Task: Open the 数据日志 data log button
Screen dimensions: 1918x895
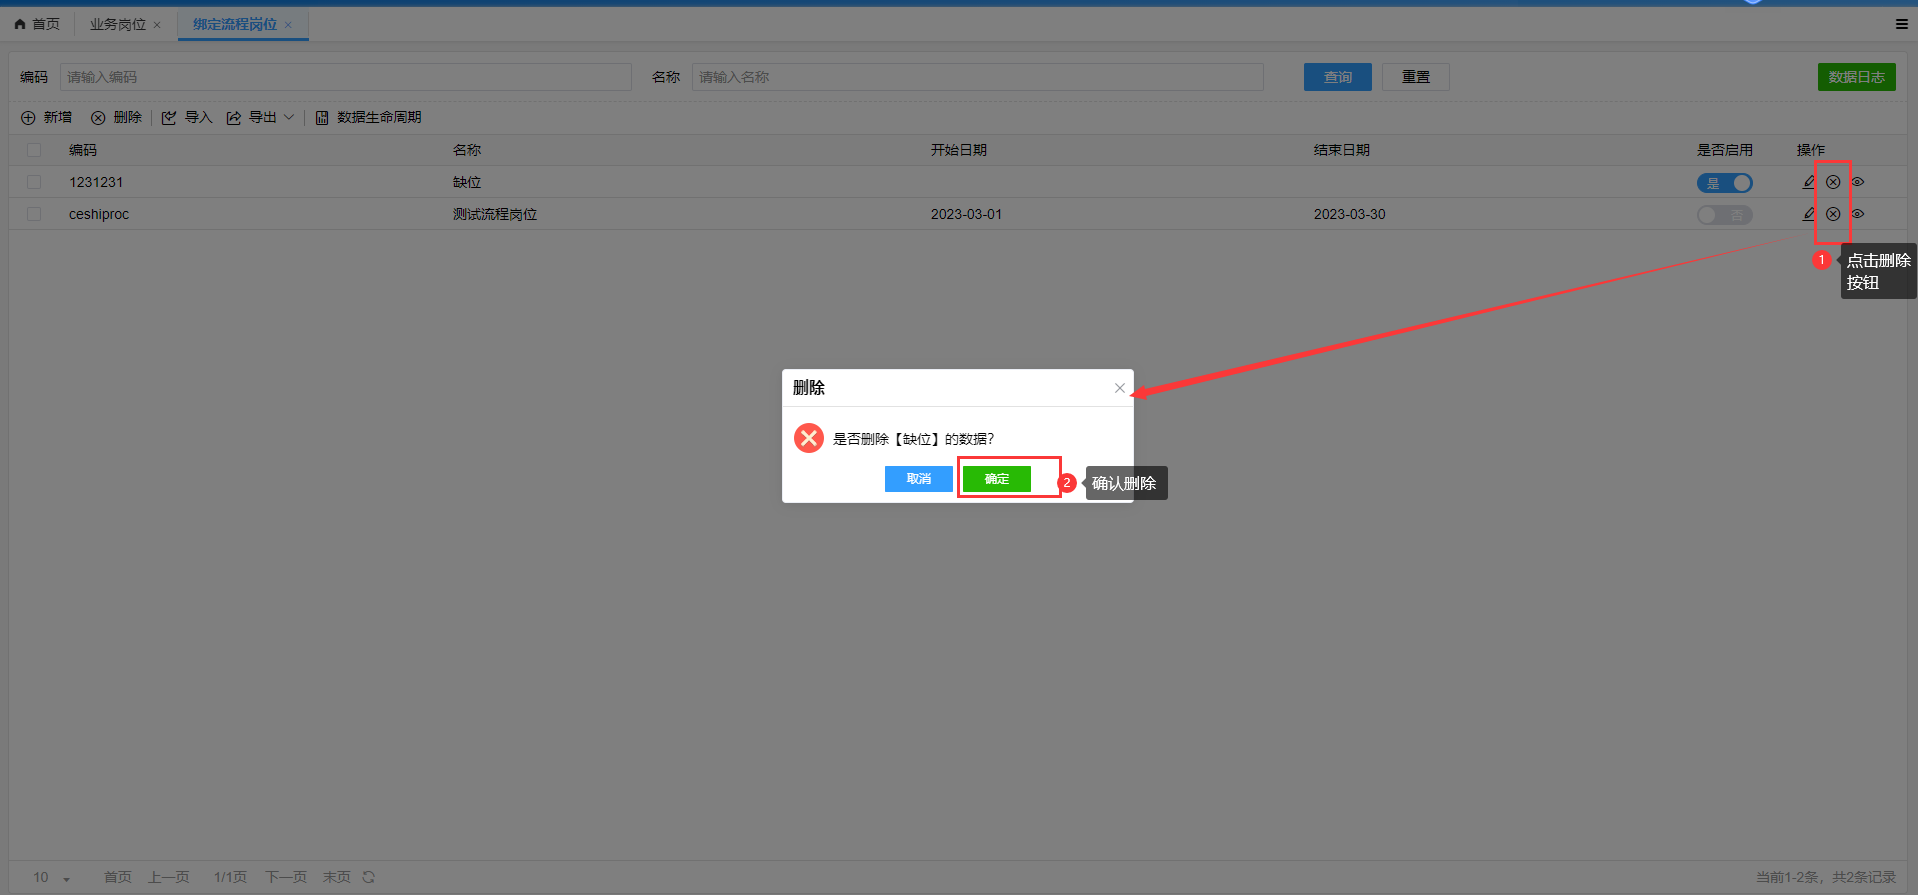Action: click(1857, 77)
